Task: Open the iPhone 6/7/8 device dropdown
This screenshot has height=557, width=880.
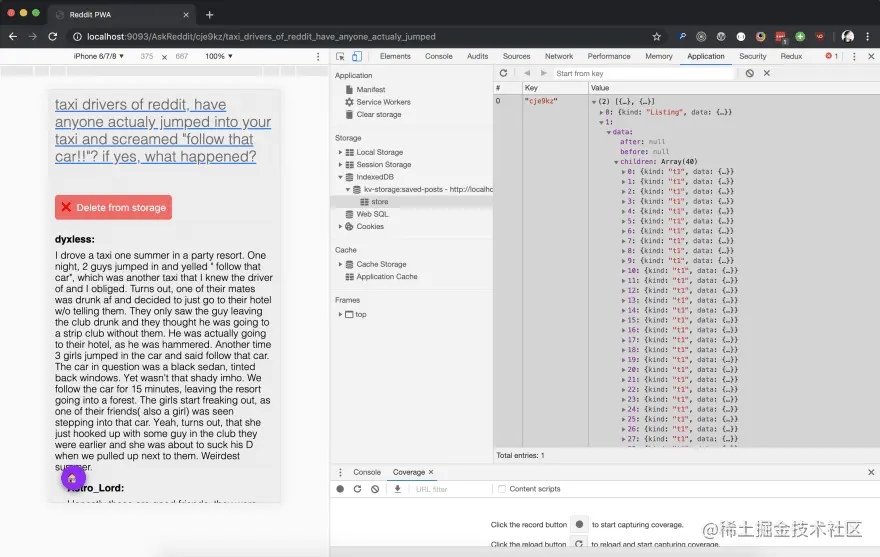Action: coord(99,56)
